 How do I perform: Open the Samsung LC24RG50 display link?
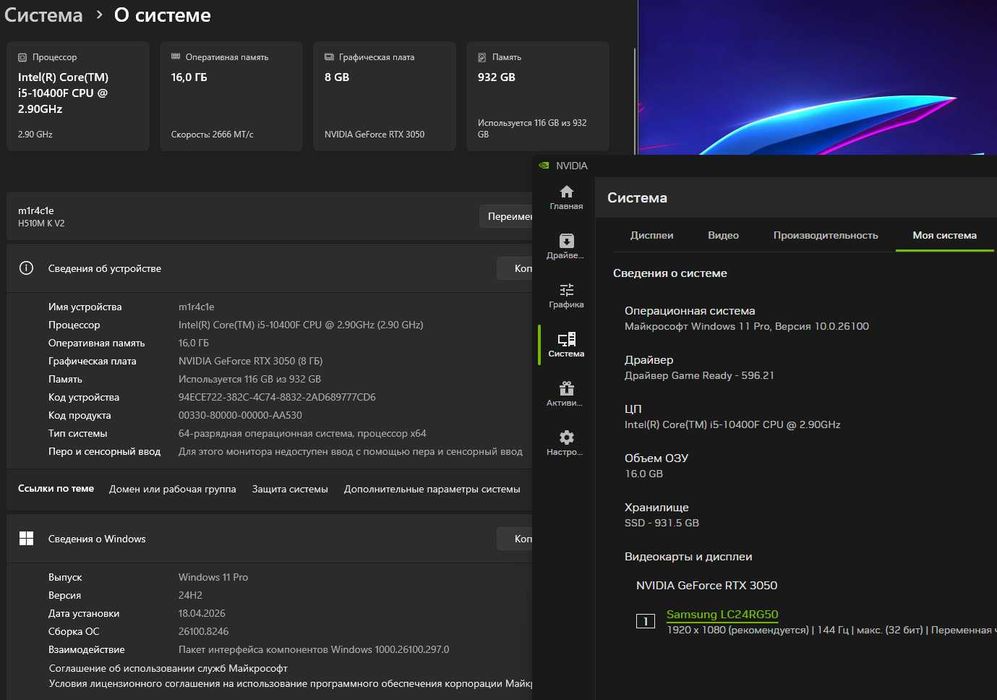(x=722, y=614)
